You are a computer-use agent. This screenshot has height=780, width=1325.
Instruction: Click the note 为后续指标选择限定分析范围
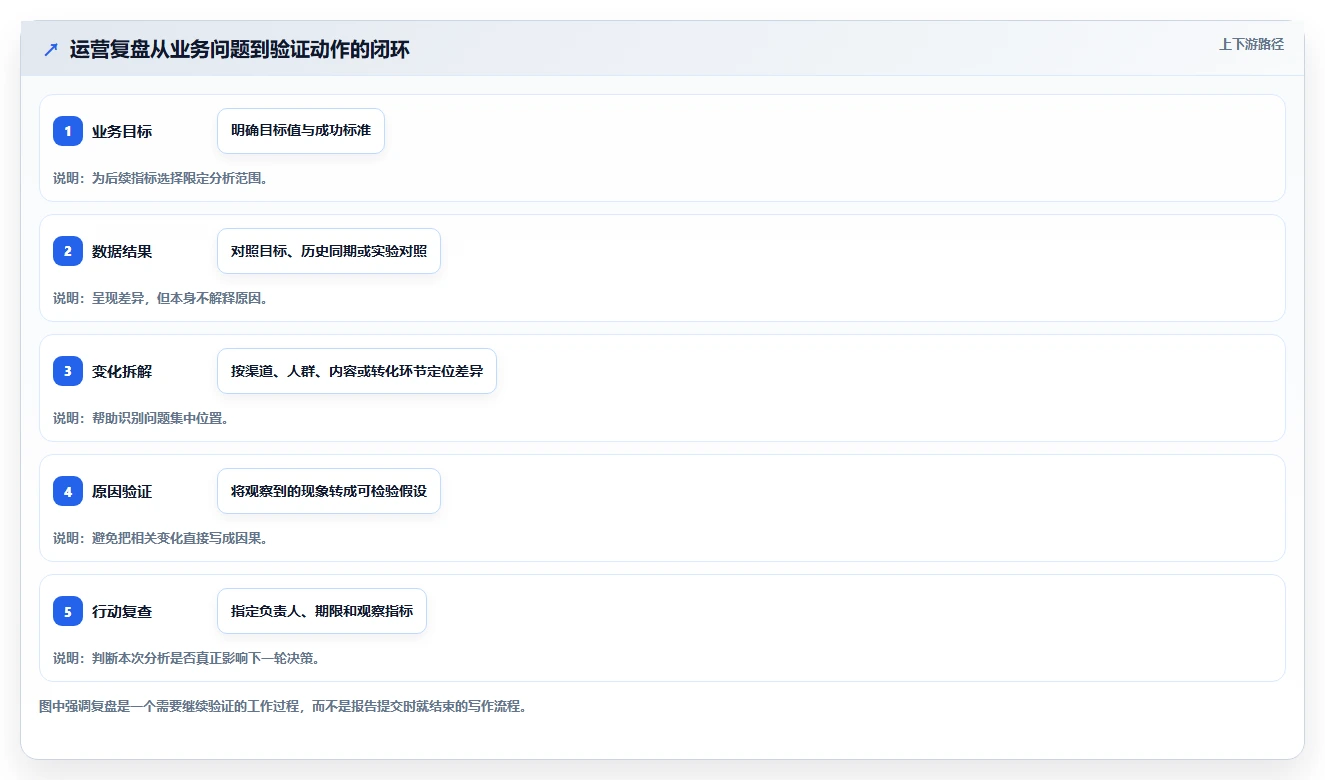pyautogui.click(x=179, y=178)
